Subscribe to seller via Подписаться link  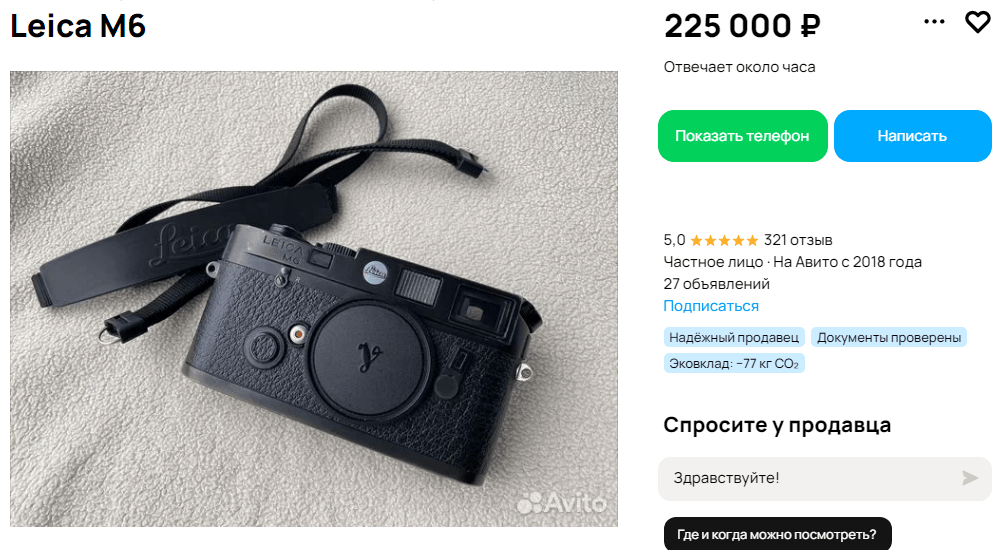(711, 306)
